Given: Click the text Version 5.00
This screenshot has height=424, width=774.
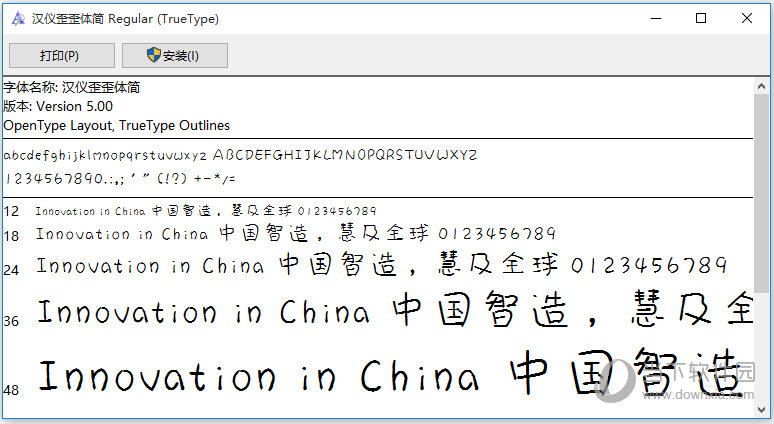Looking at the screenshot, I should tap(75, 106).
